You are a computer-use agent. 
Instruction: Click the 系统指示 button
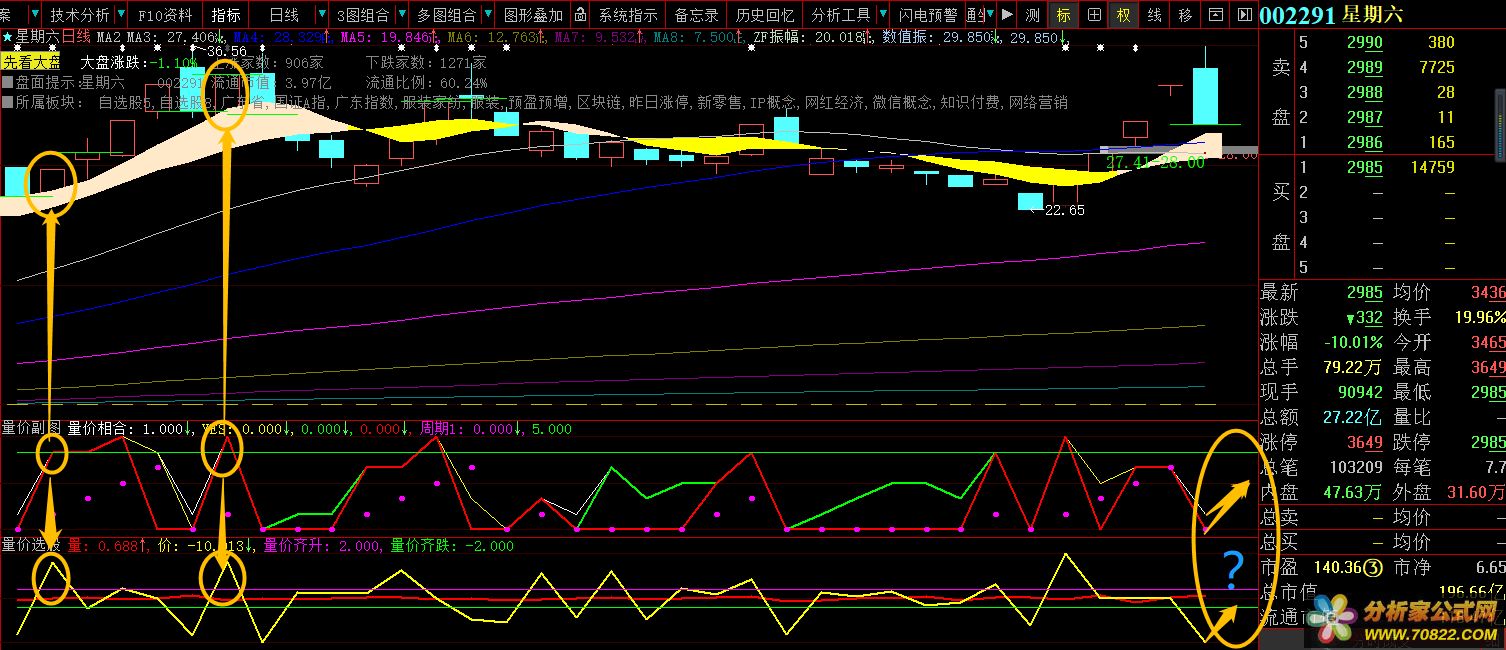(x=628, y=15)
